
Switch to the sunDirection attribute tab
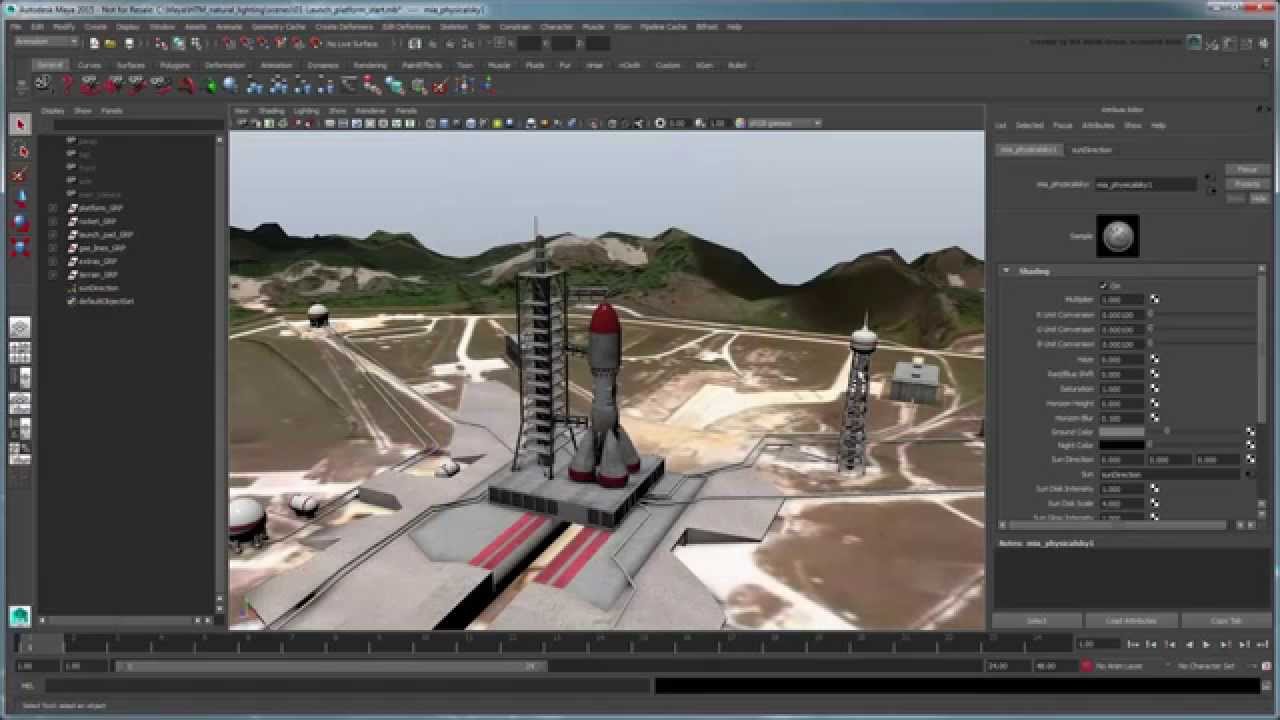[x=1091, y=150]
